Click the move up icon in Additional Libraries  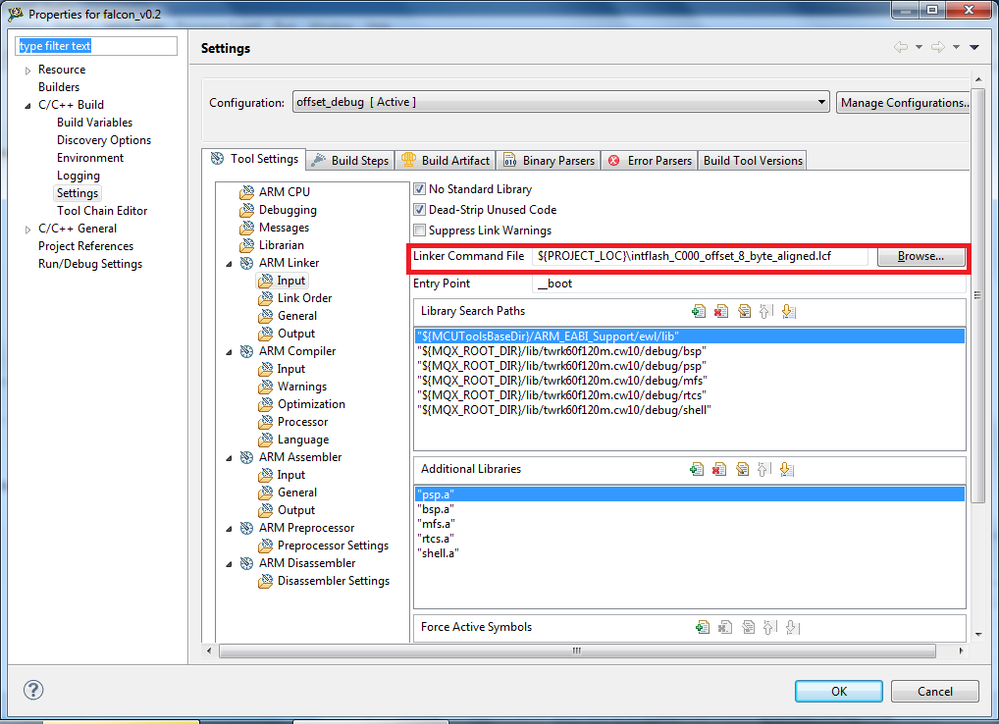[x=764, y=469]
